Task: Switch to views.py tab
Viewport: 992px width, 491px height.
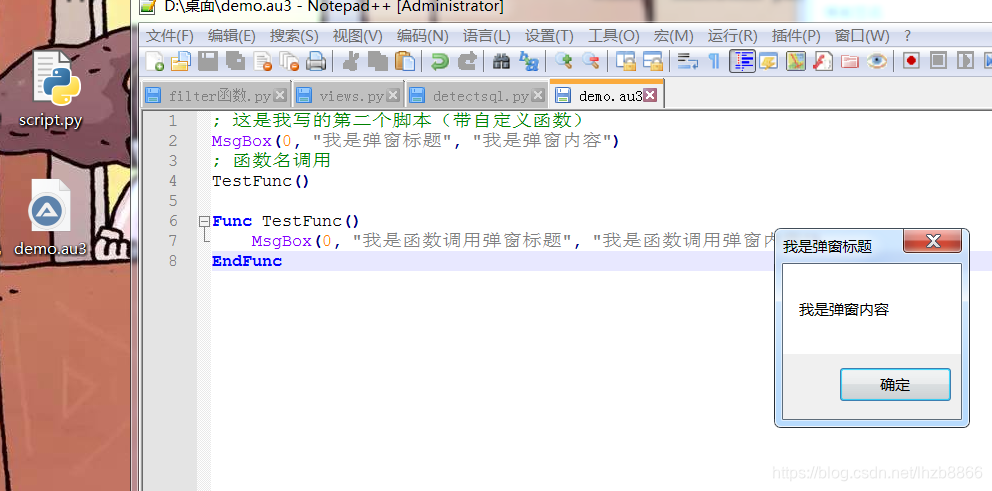Action: [x=348, y=96]
